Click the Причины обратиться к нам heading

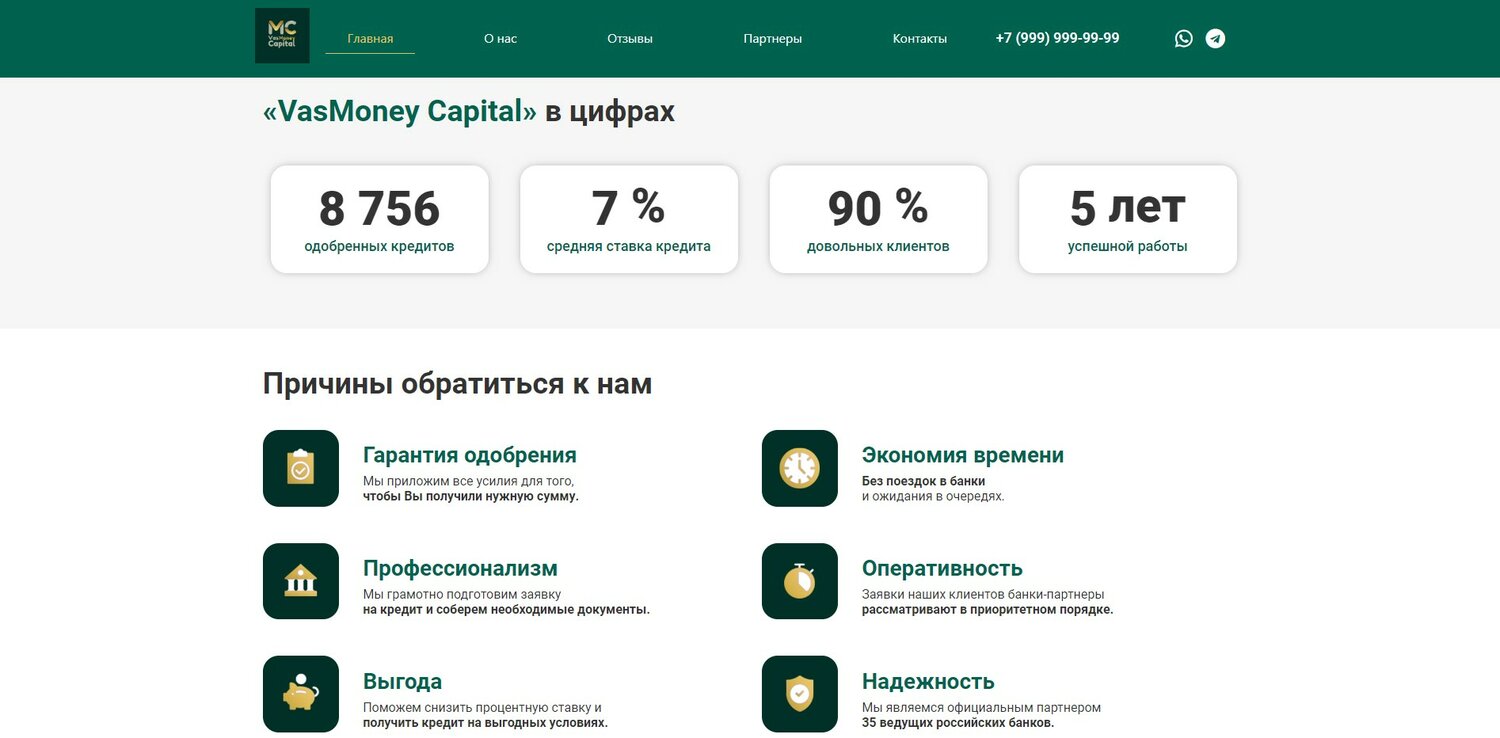457,384
